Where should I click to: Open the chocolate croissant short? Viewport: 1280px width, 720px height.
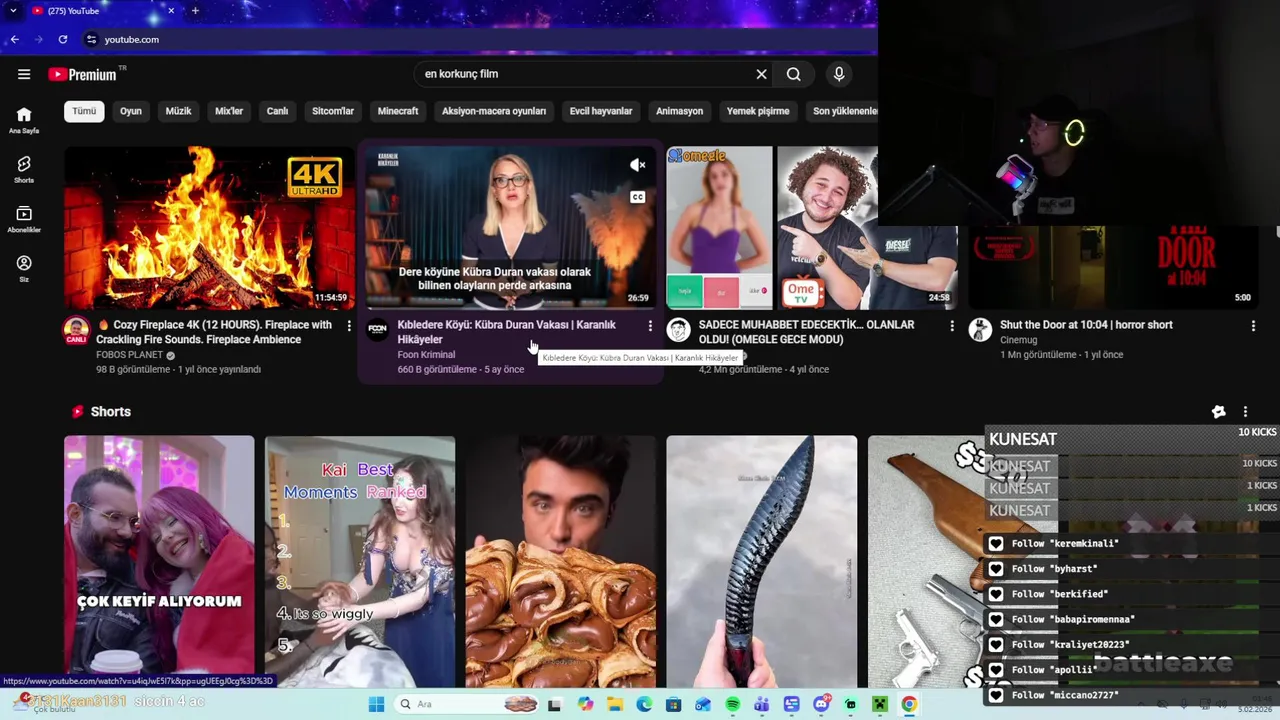pyautogui.click(x=561, y=561)
